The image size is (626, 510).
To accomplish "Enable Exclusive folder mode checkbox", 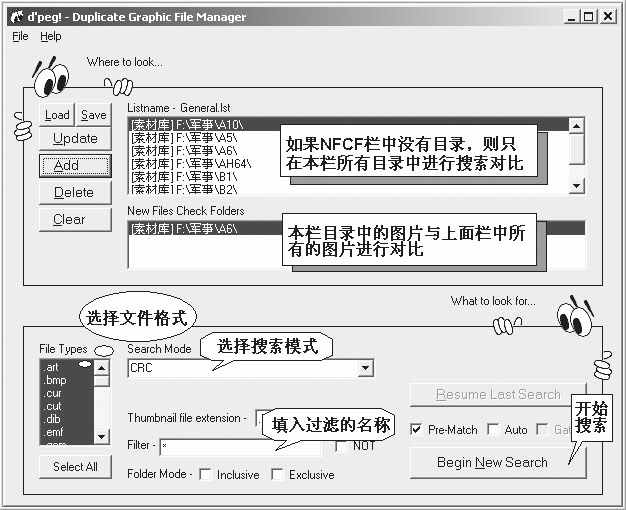I will coord(277,474).
